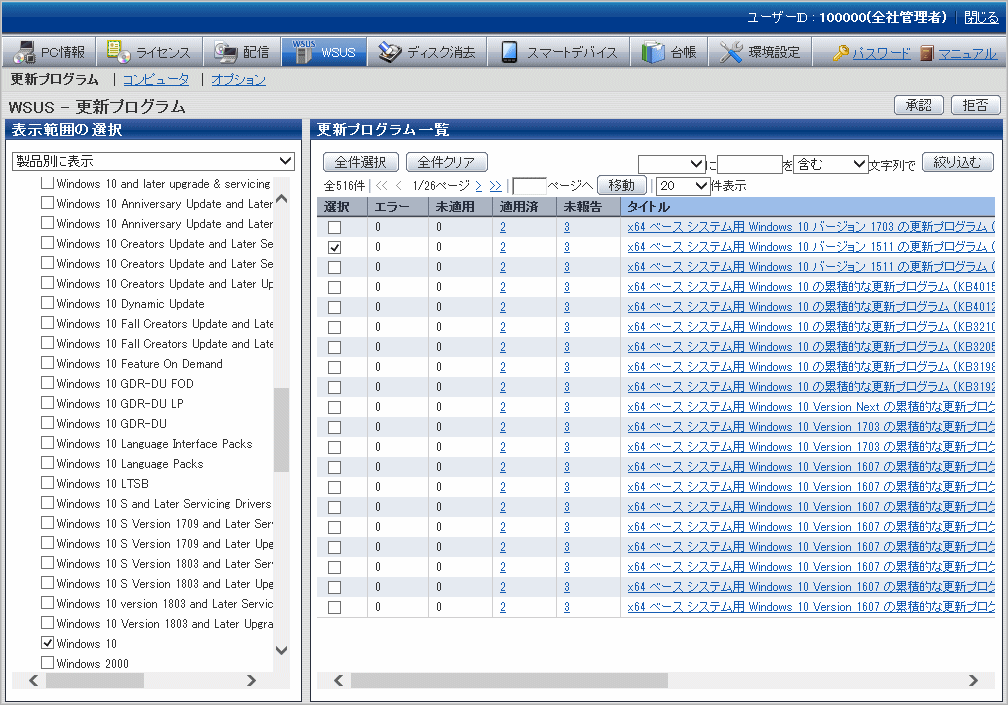Image resolution: width=1008 pixels, height=705 pixels.
Task: Check Windows 2000 product checkbox
Action: pos(47,663)
